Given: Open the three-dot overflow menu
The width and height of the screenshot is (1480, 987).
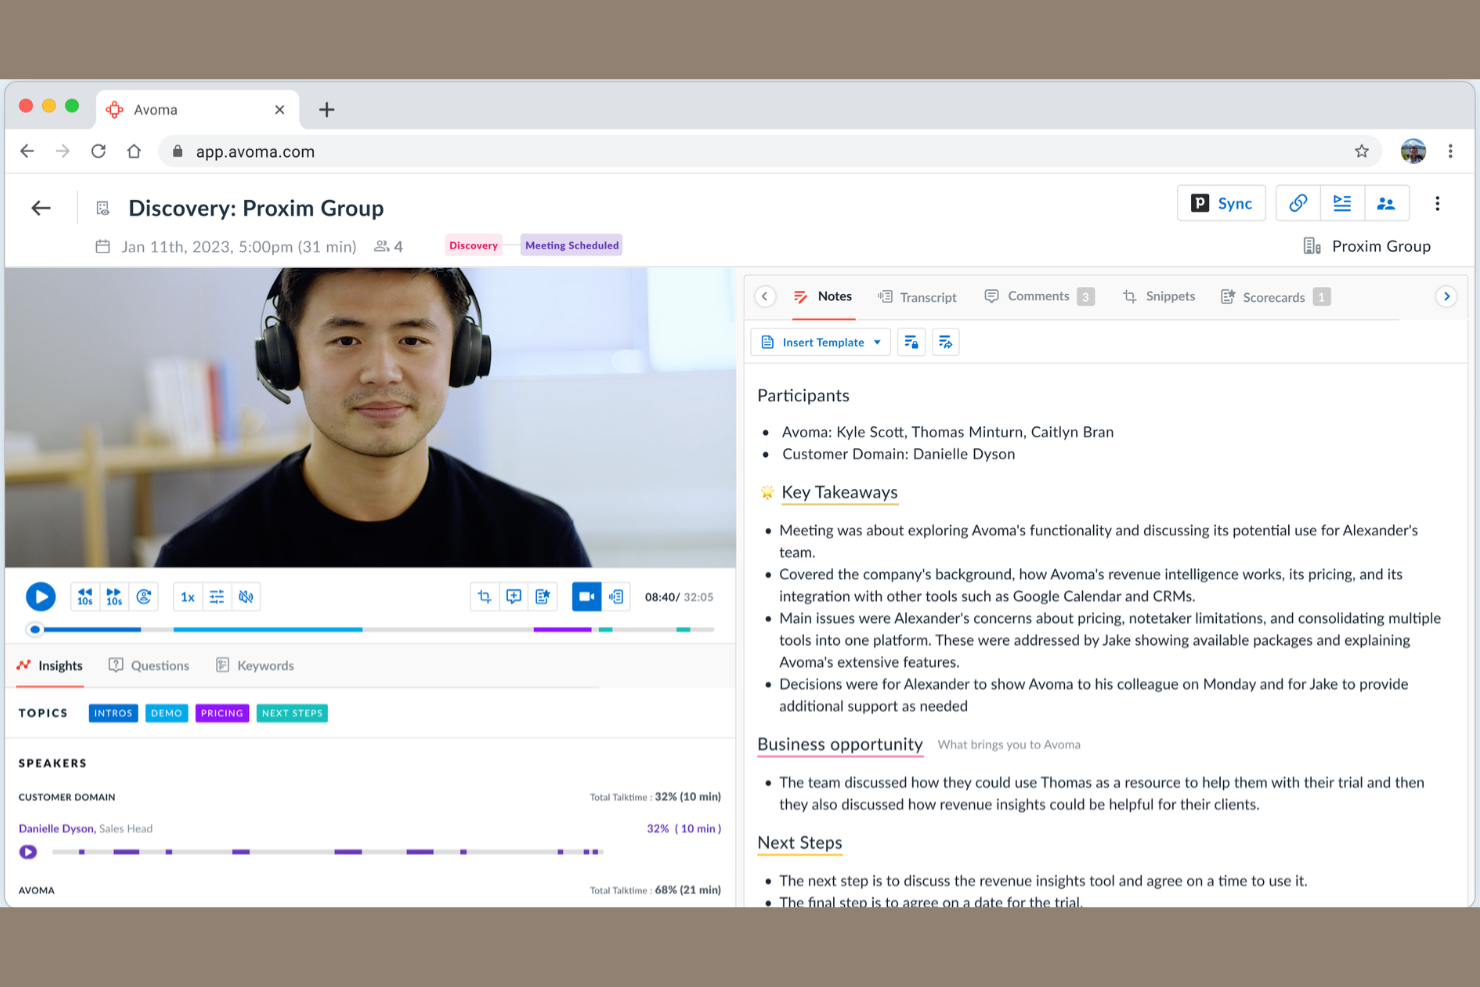Looking at the screenshot, I should coord(1437,203).
